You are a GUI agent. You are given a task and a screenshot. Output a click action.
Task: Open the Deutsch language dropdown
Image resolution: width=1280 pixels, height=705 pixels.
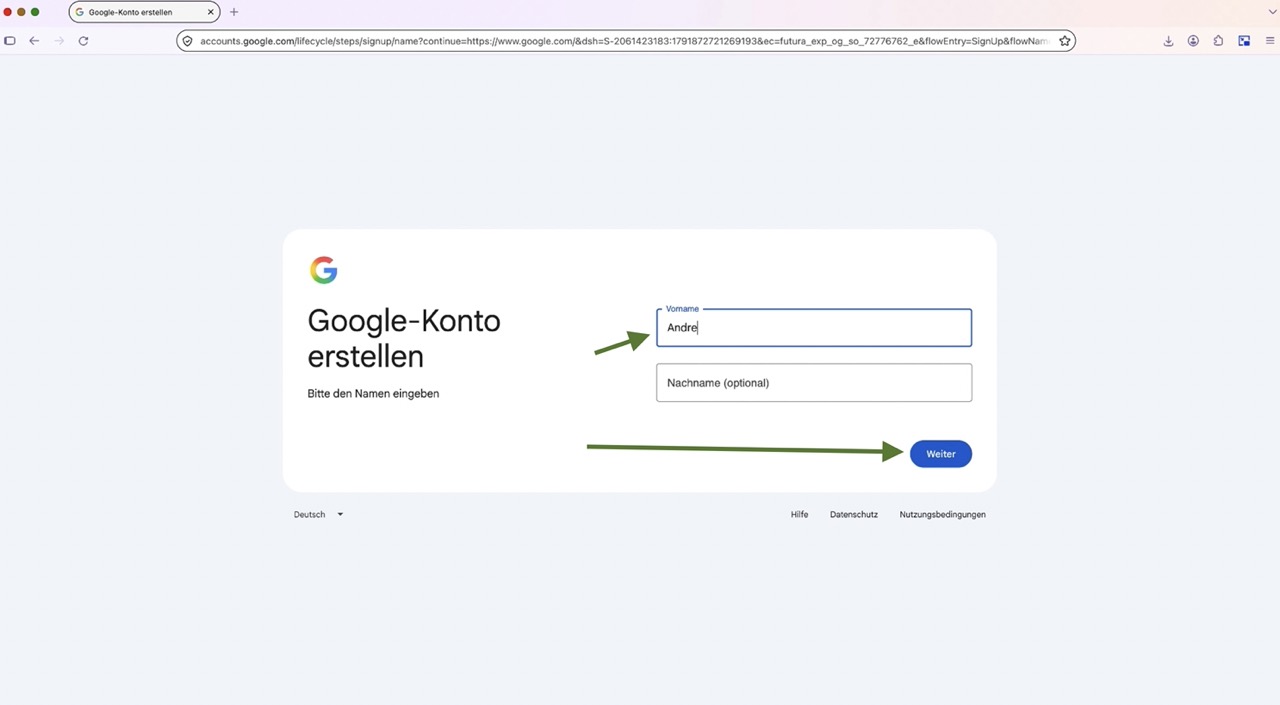coord(318,514)
